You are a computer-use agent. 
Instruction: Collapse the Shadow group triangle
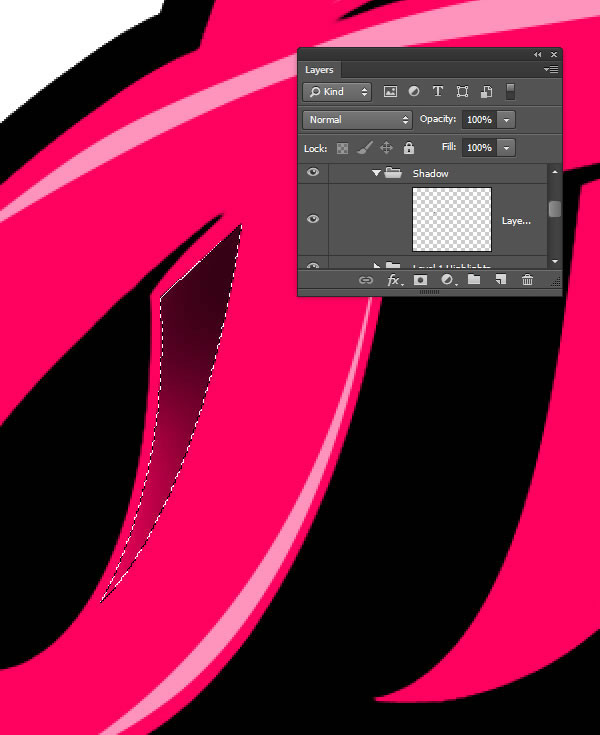pos(377,173)
